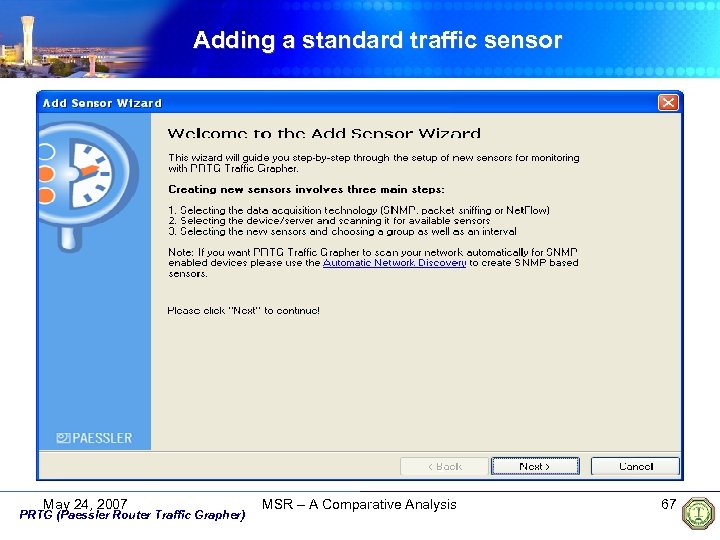This screenshot has height=540, width=720.
Task: Click the 'Welcome to the Add Sensor Wizard' heading
Action: 324,133
